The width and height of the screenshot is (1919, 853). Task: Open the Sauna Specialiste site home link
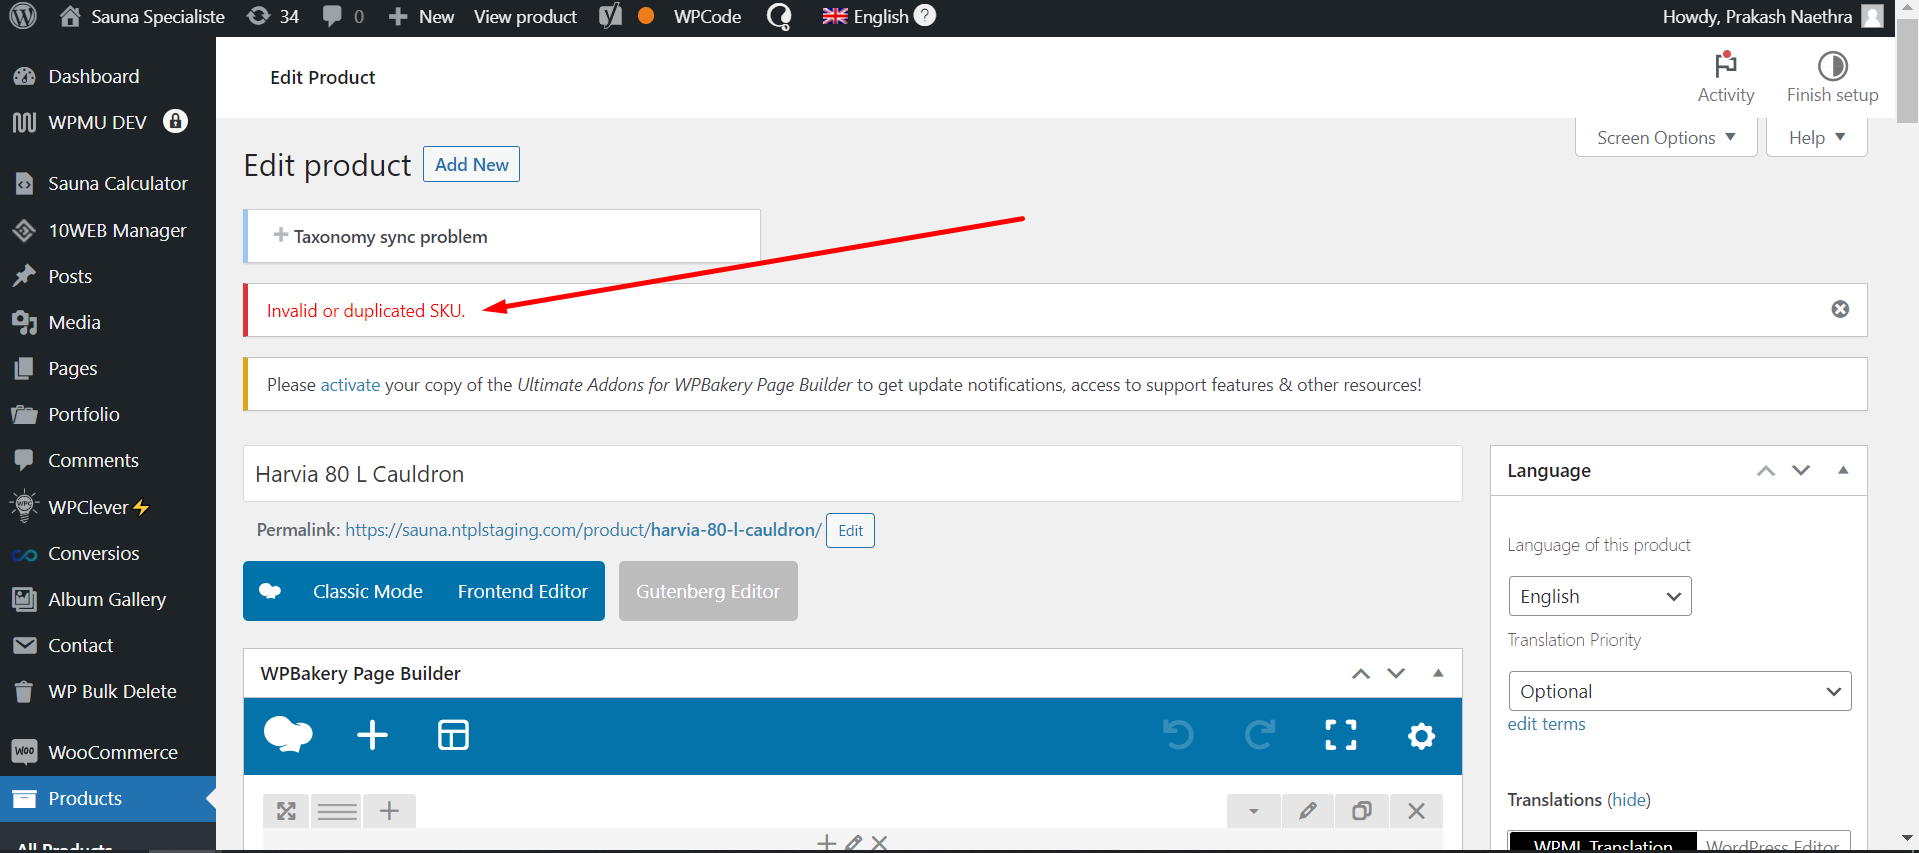click(x=141, y=16)
